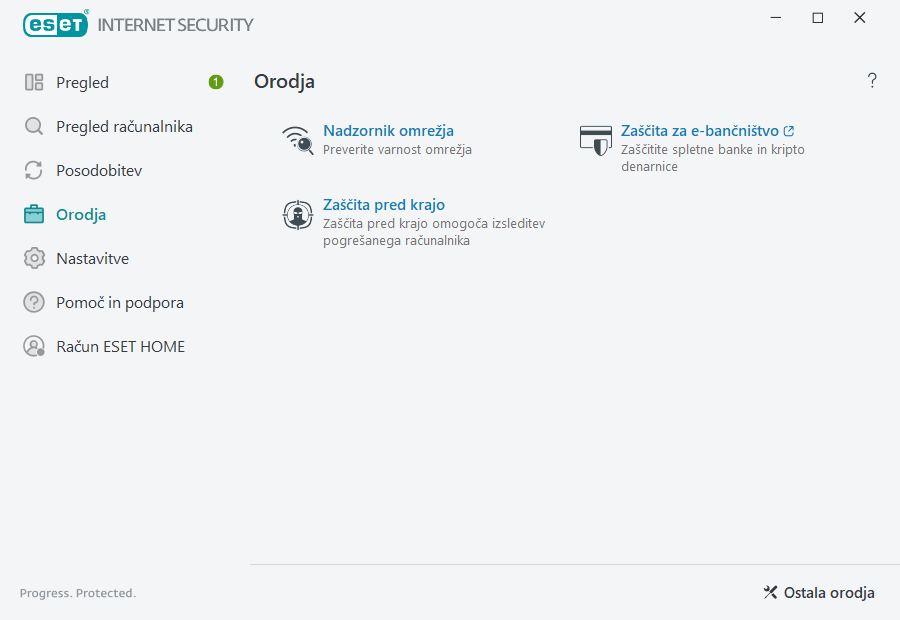The image size is (900, 620).
Task: Click the Posodobitev update icon
Action: (35, 170)
